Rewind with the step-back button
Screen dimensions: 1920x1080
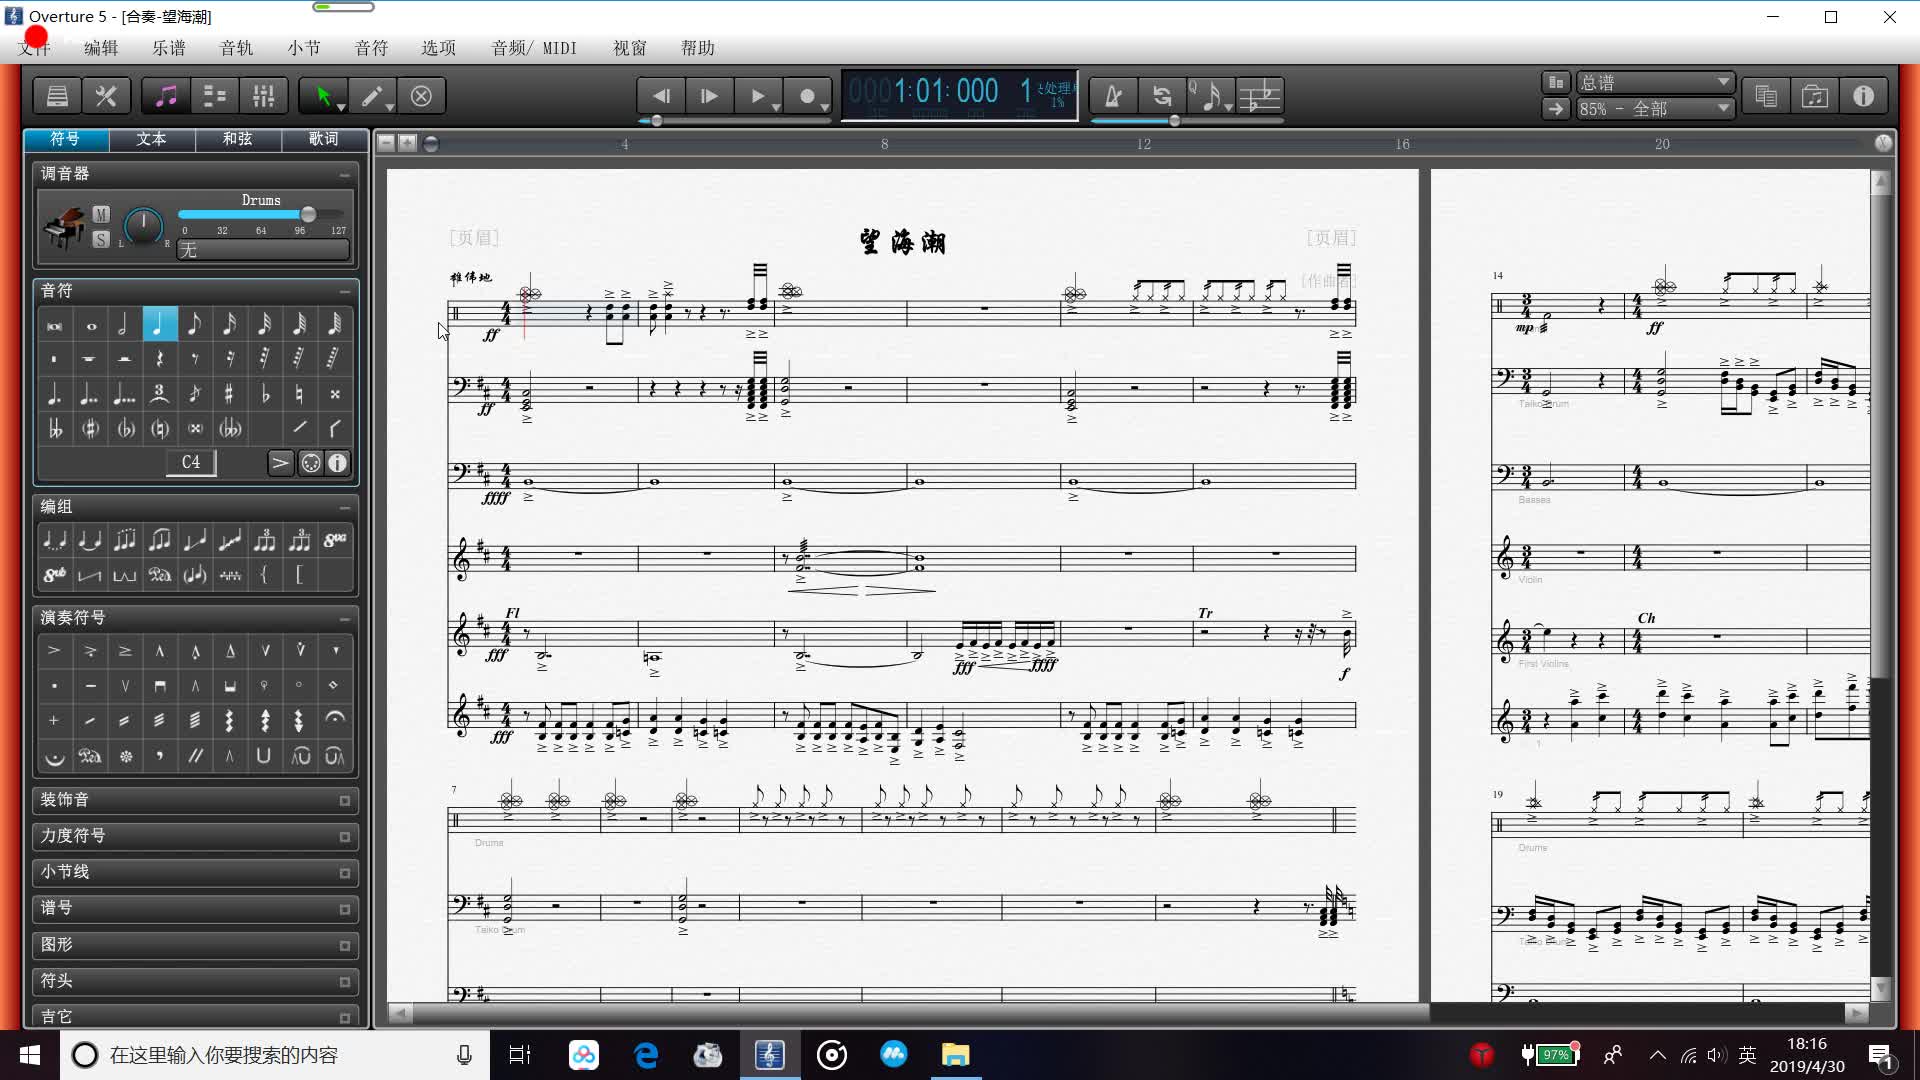(x=661, y=96)
